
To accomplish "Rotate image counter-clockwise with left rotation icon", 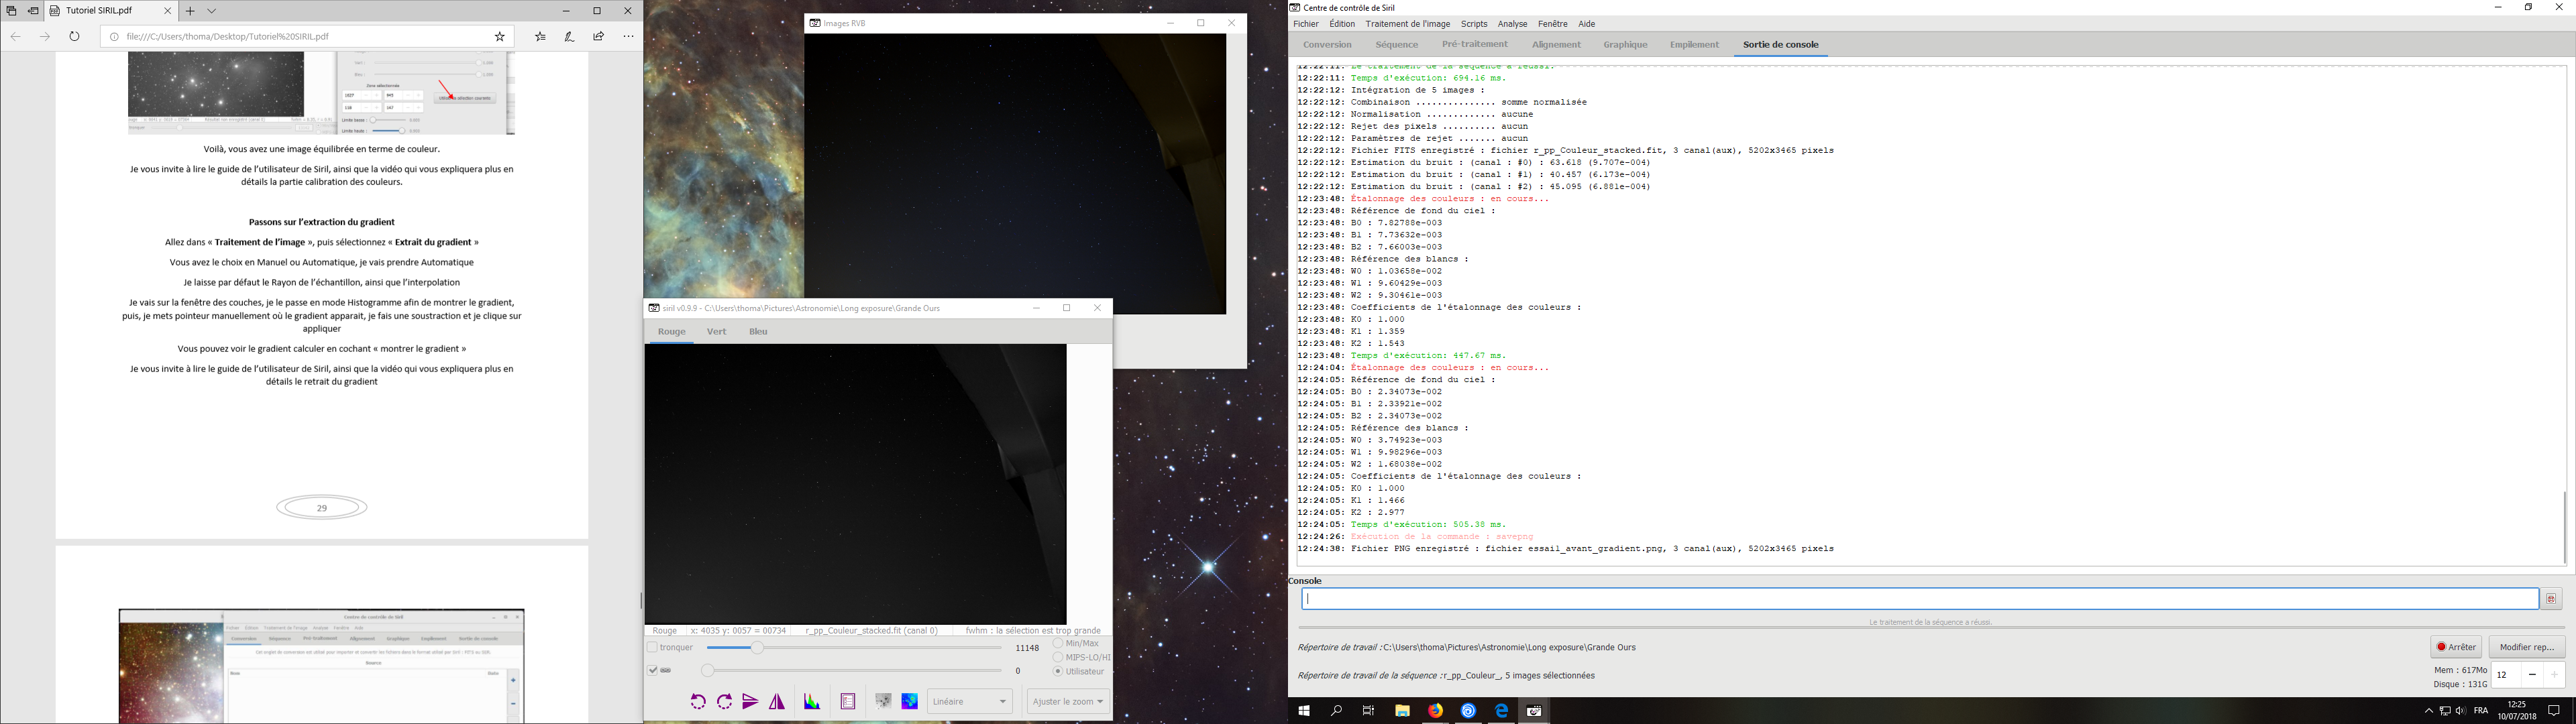I will [698, 702].
